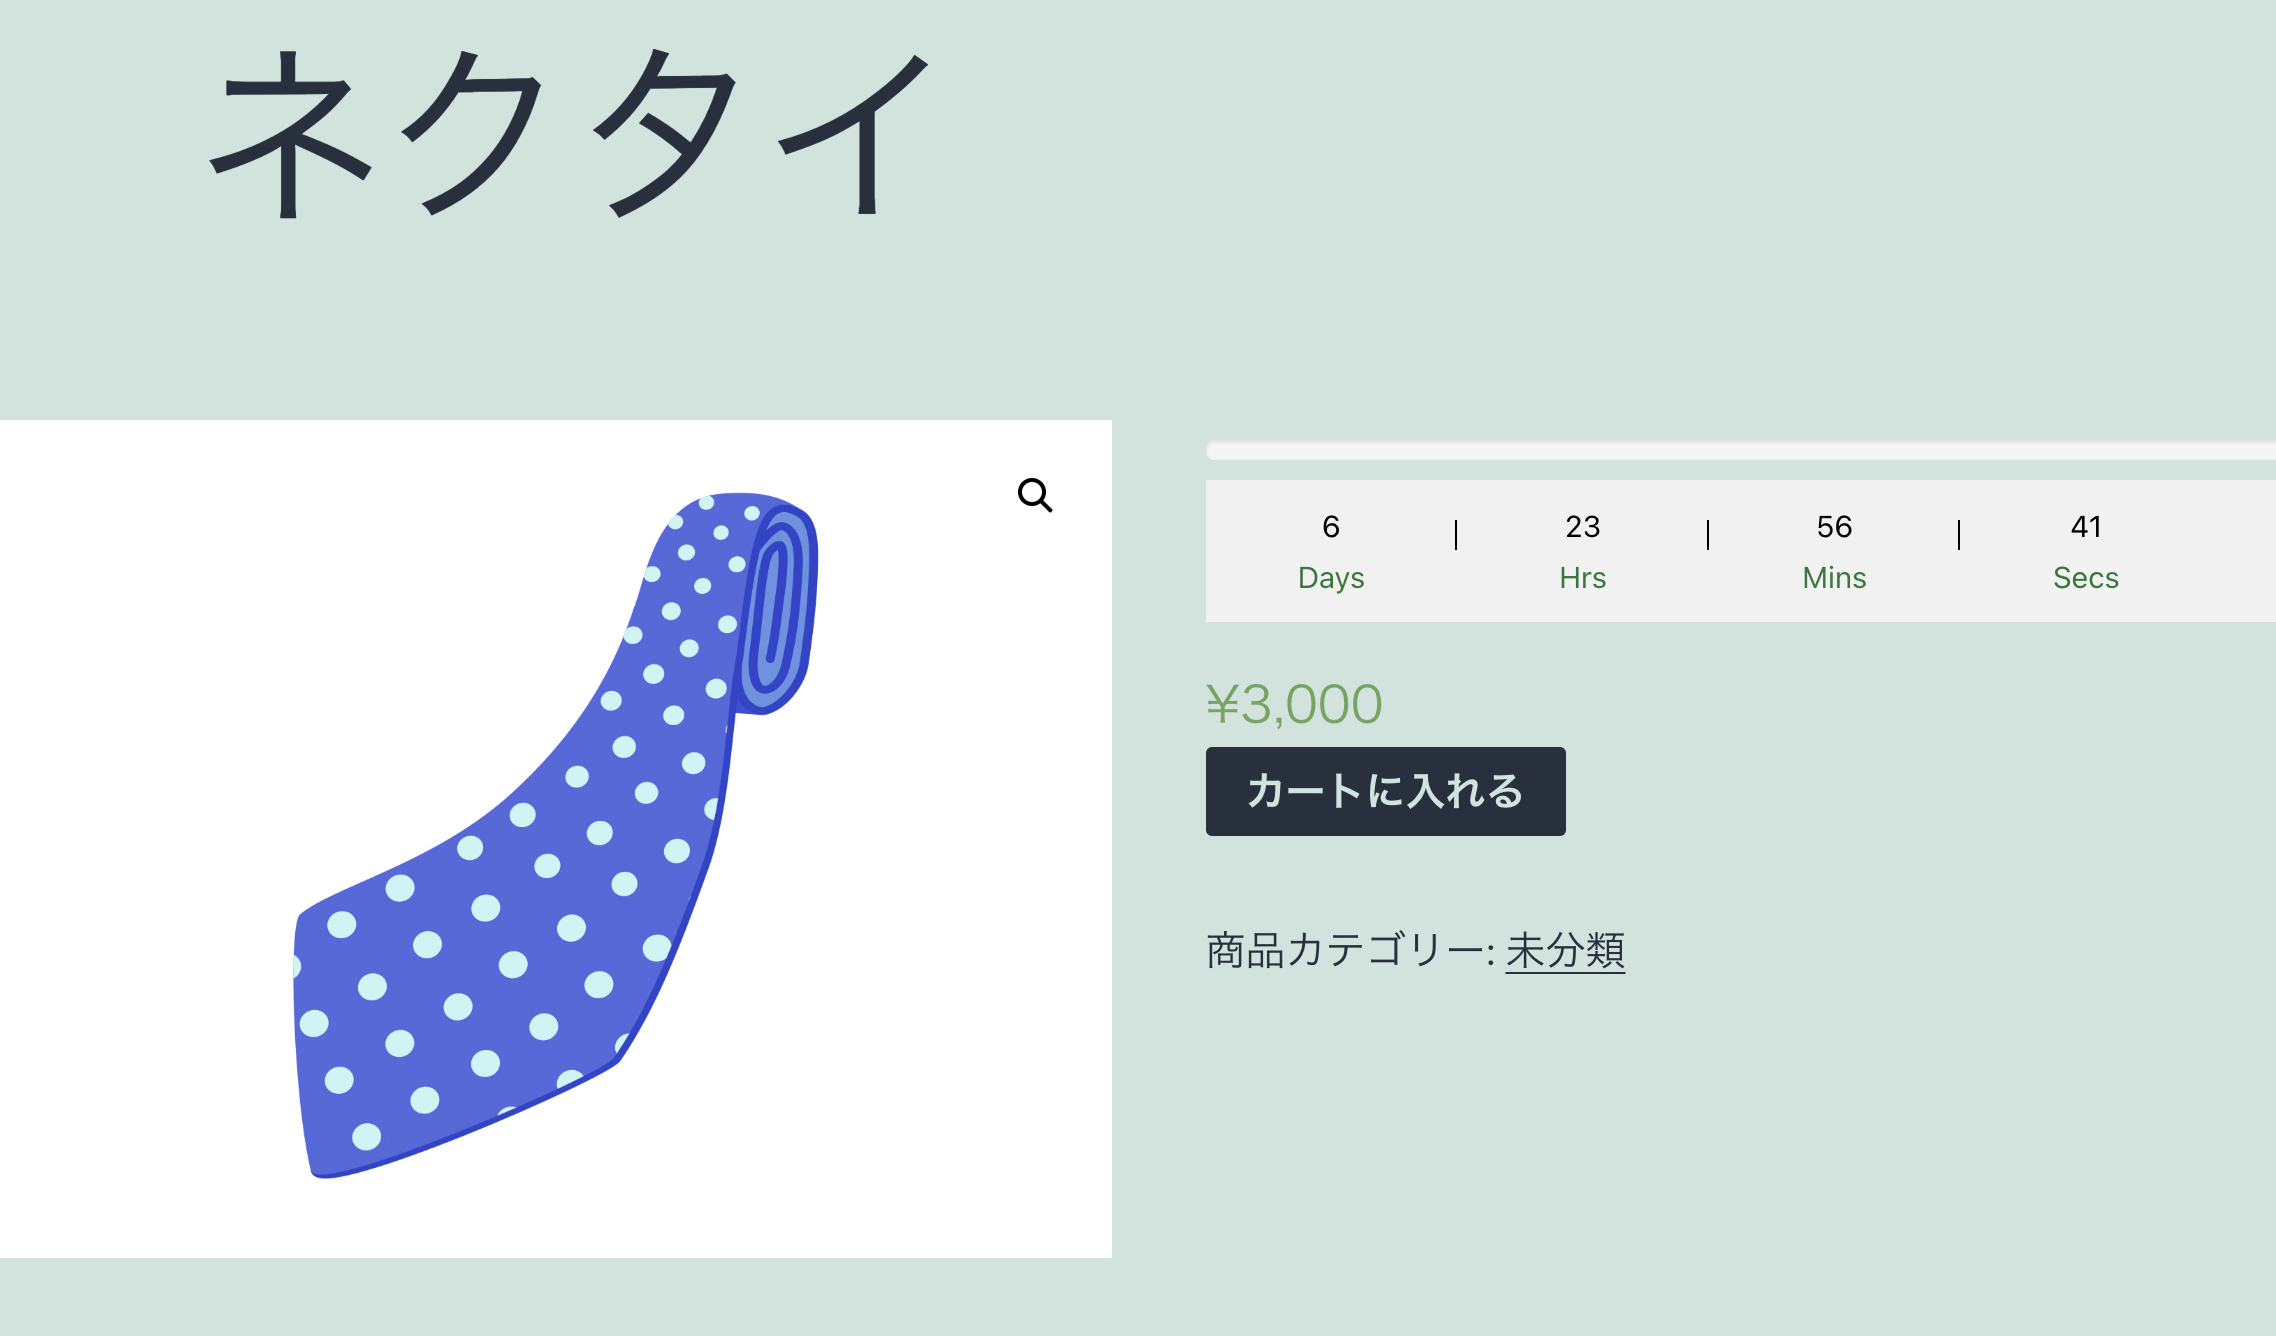The image size is (2276, 1336).
Task: Click the separator between Hrs and Mins
Action: (1708, 534)
